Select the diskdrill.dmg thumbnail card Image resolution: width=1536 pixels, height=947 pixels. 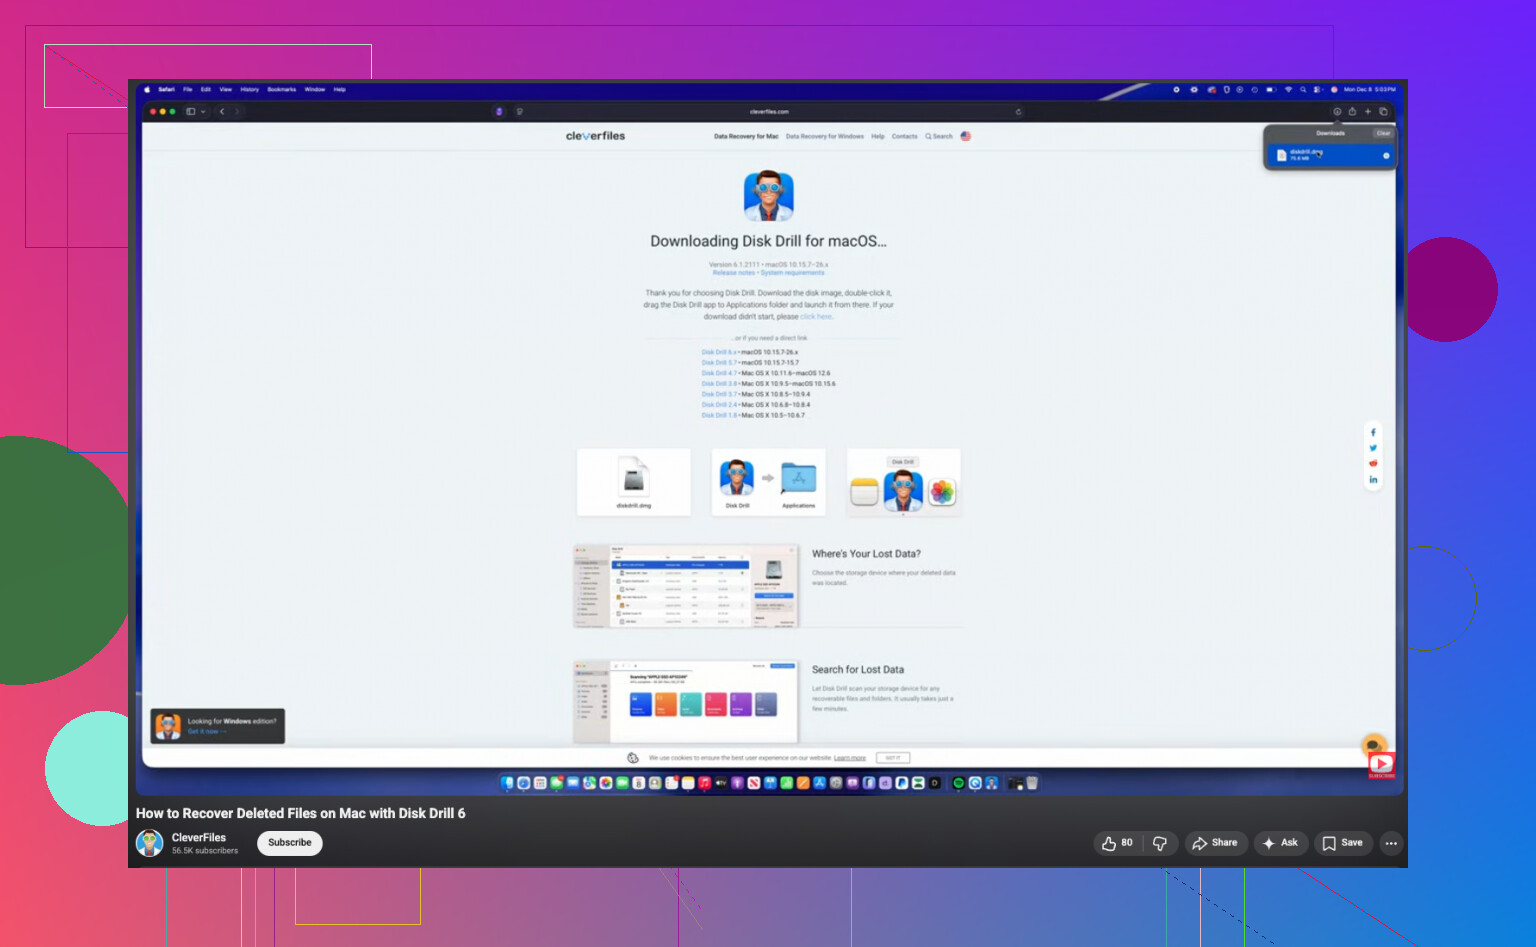click(634, 482)
